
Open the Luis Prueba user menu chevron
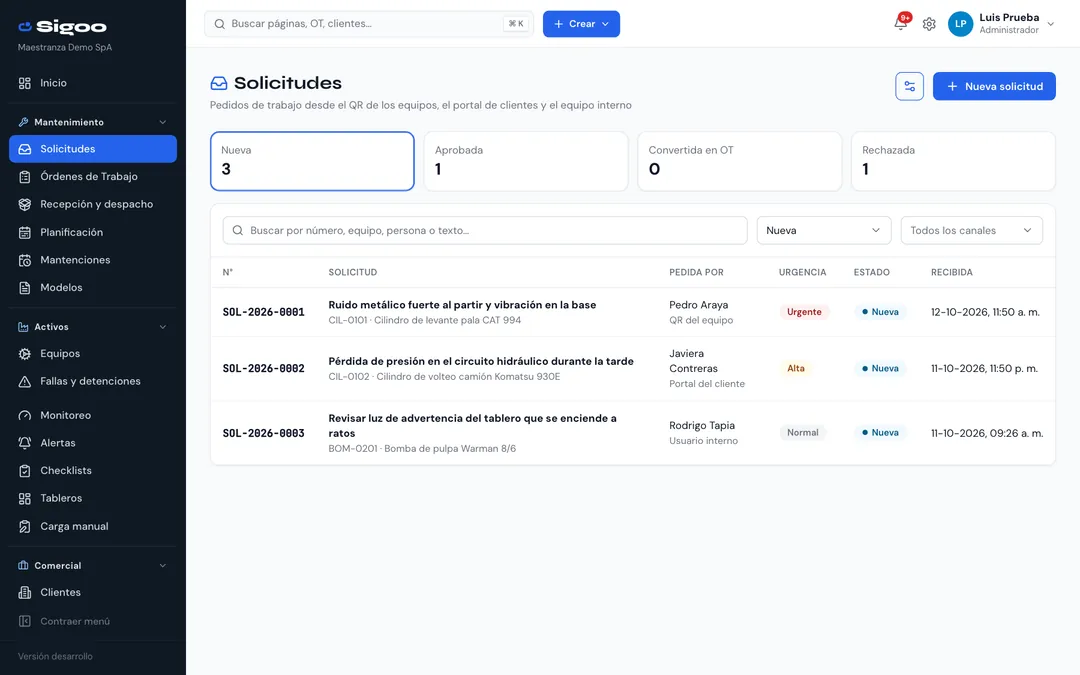tap(1051, 24)
